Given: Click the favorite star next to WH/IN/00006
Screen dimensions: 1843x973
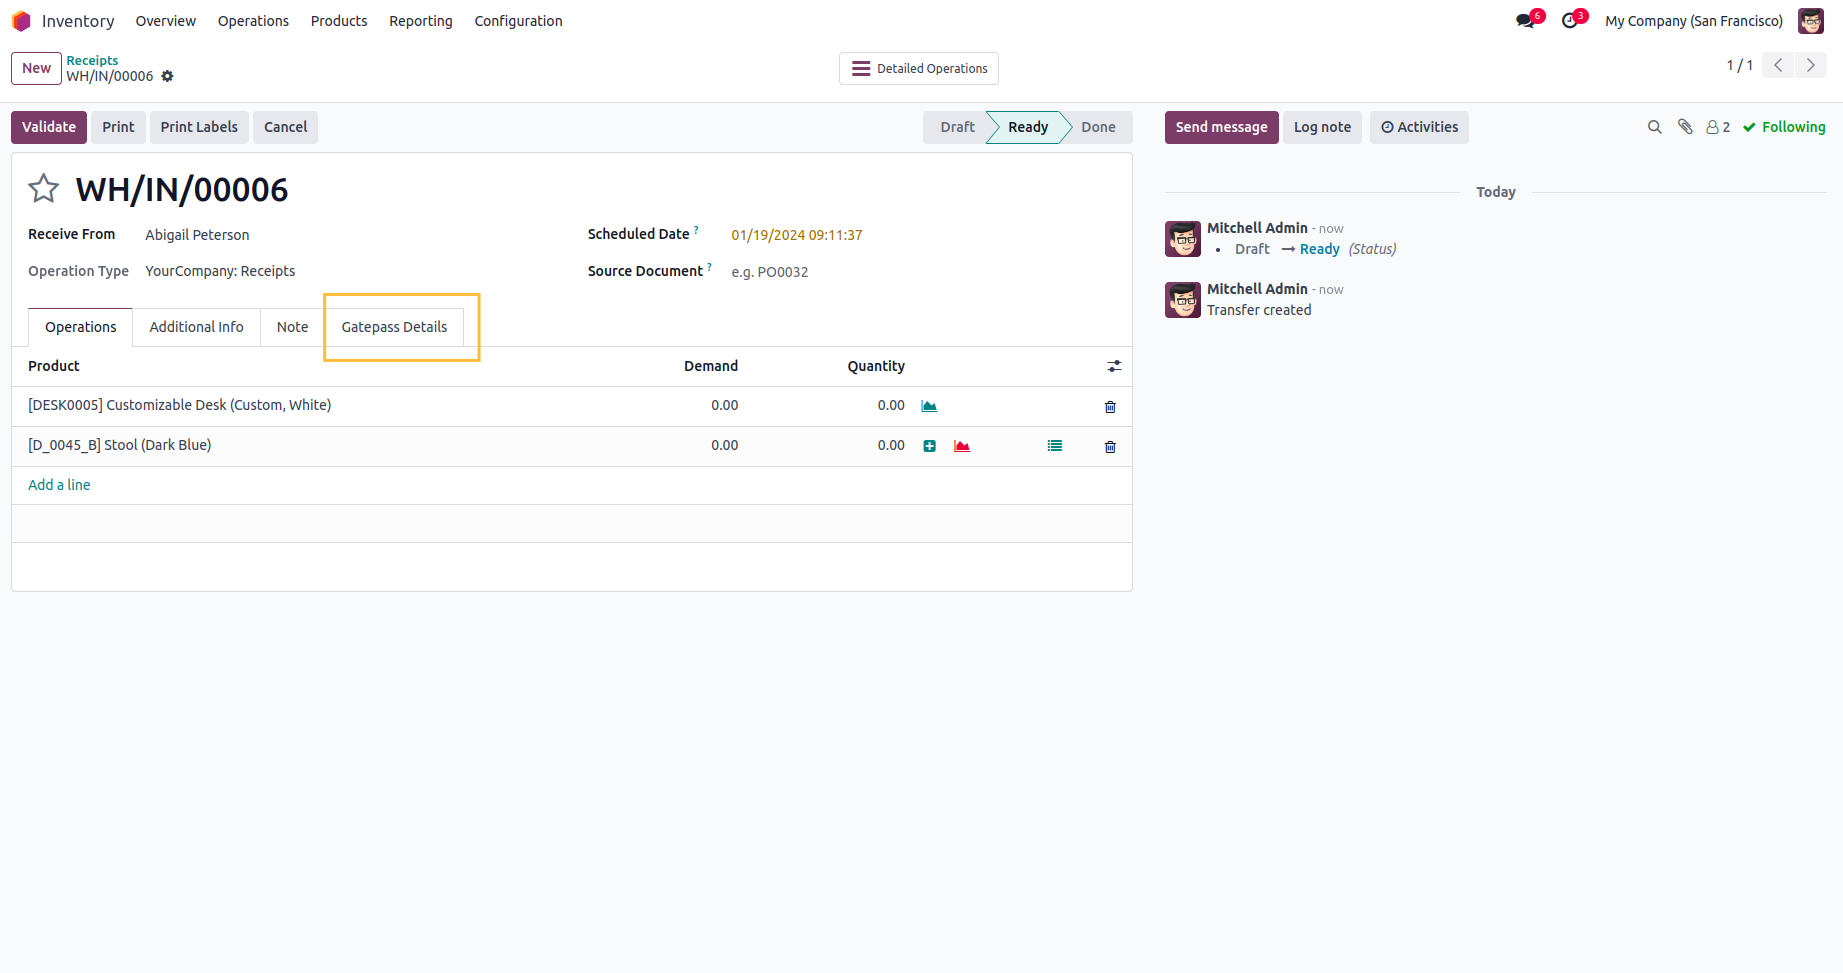Looking at the screenshot, I should [43, 189].
